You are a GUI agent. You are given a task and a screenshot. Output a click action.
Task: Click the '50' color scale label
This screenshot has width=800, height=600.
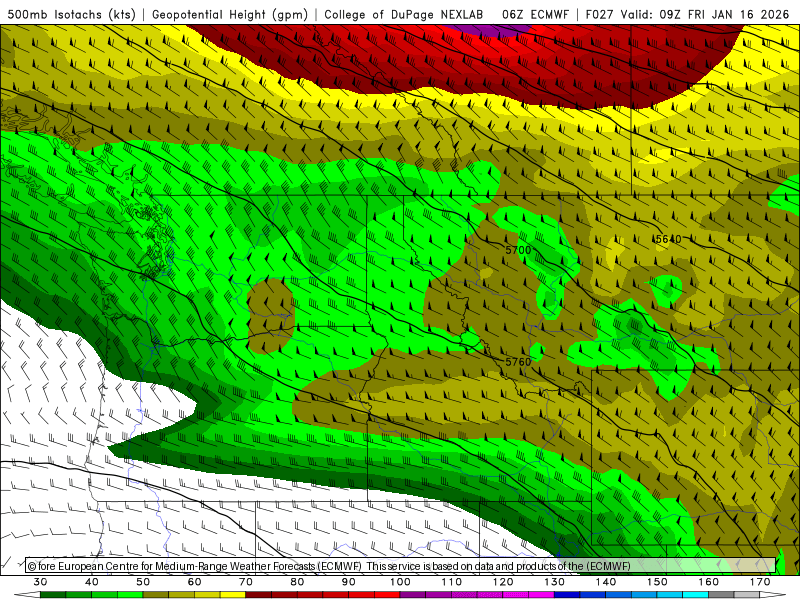point(143,582)
